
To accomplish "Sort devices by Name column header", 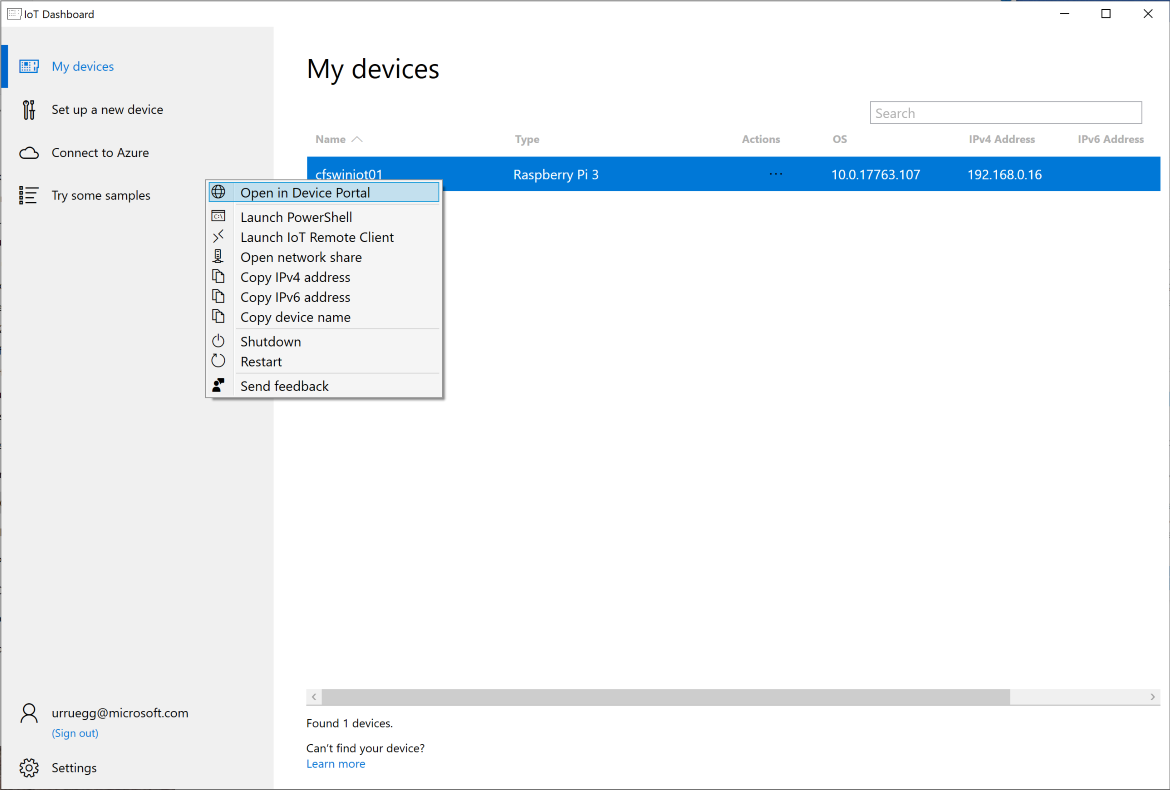I will tap(331, 139).
